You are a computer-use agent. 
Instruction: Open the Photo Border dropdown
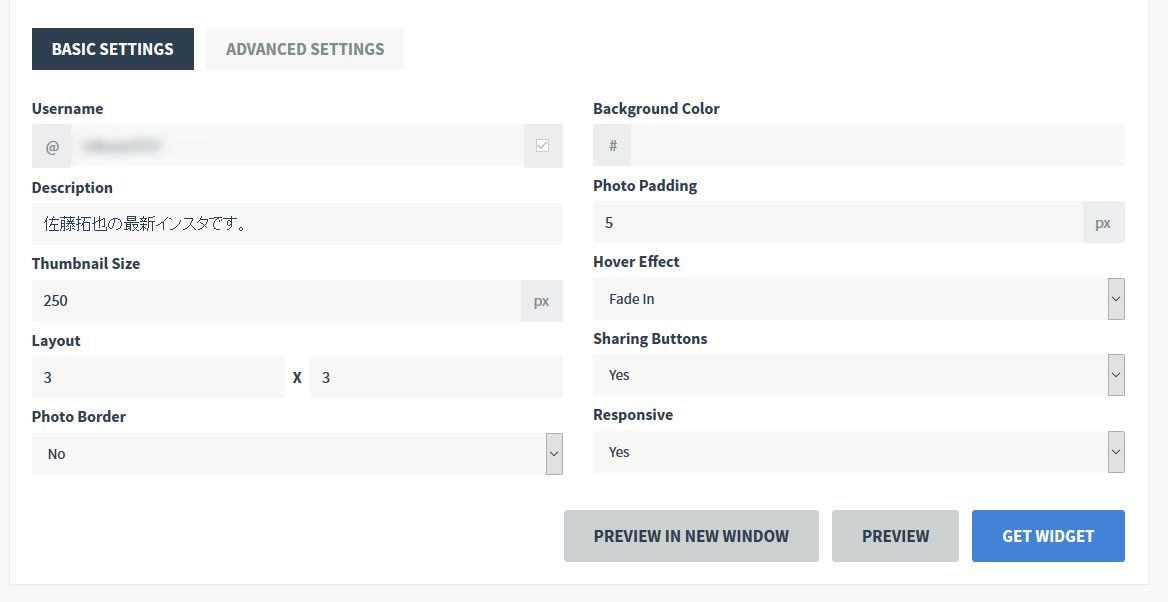pos(297,454)
